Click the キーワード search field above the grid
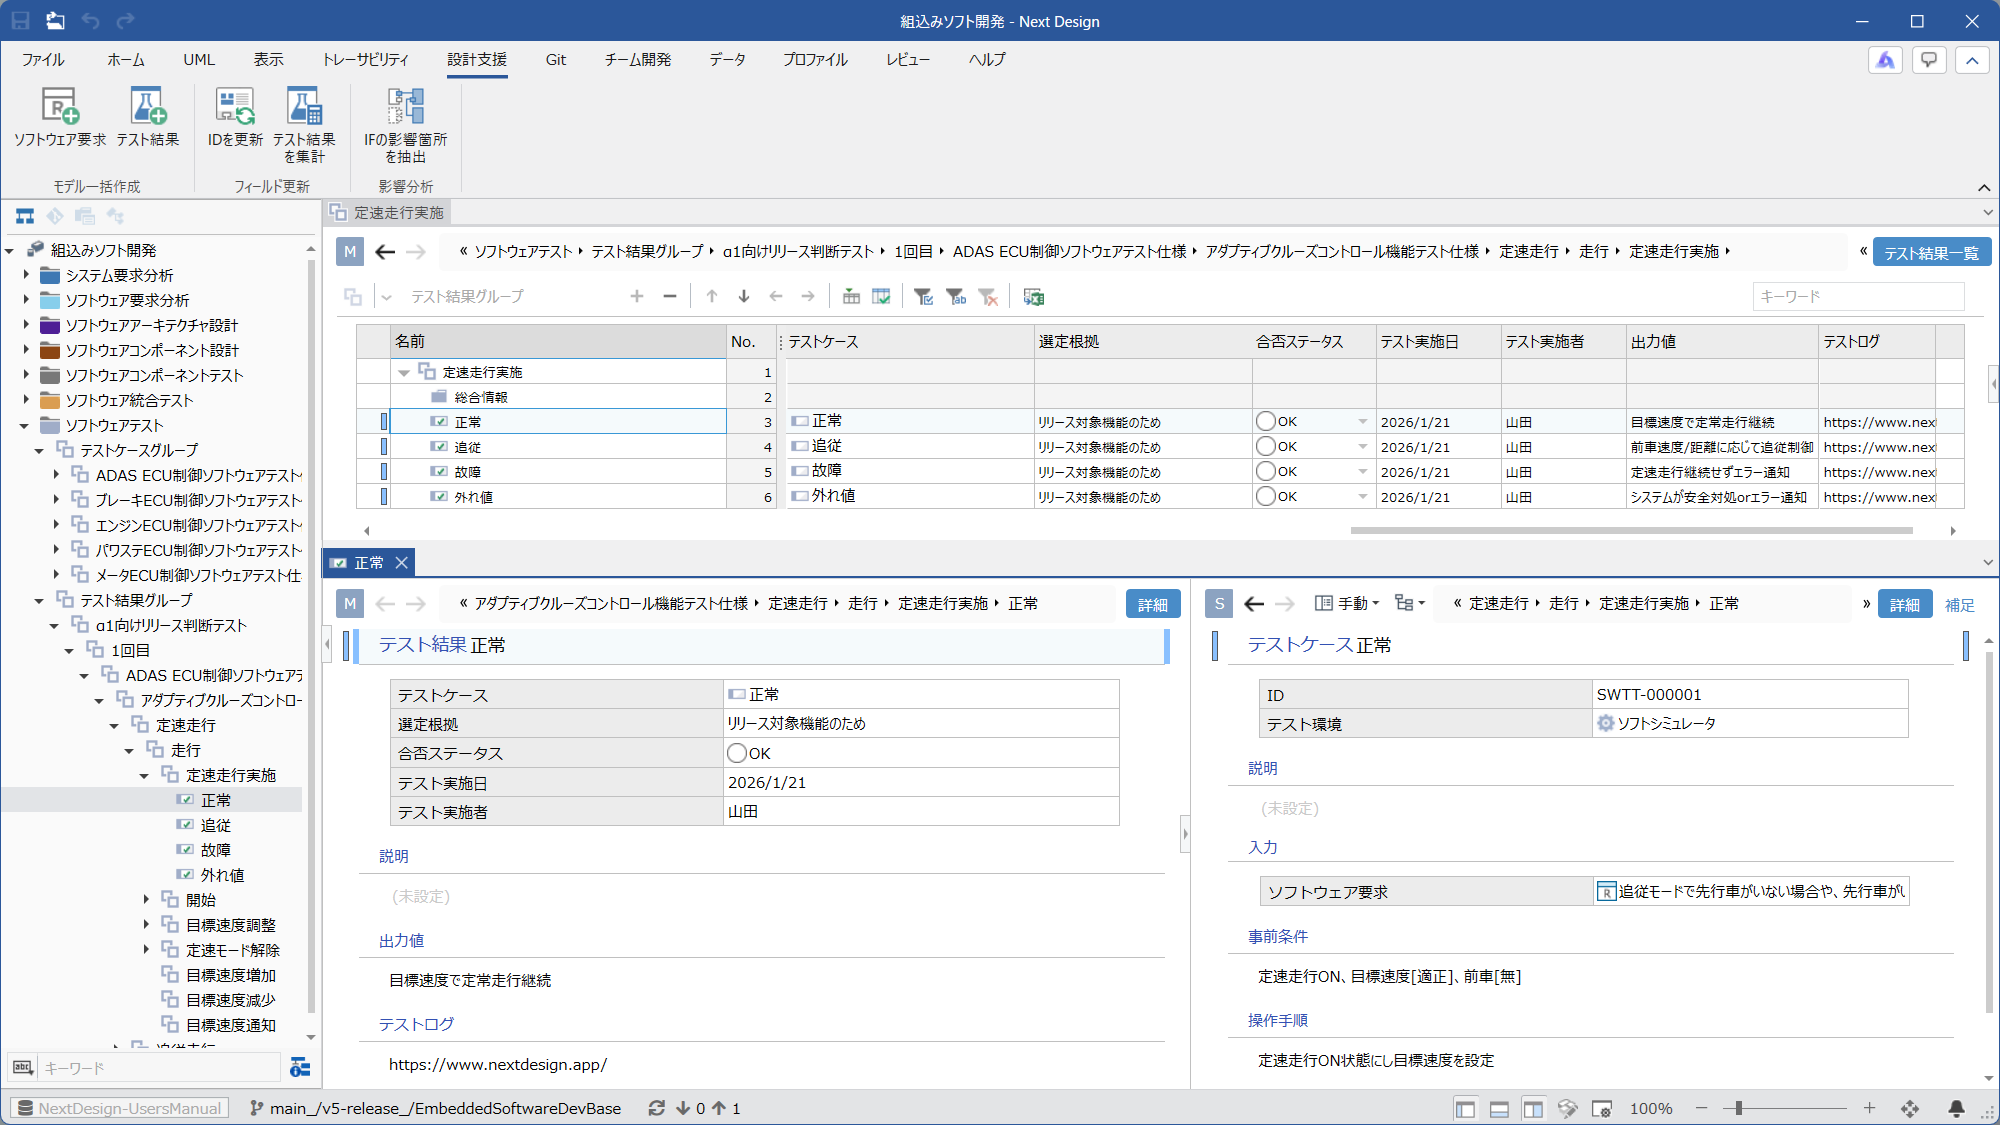 (1858, 297)
